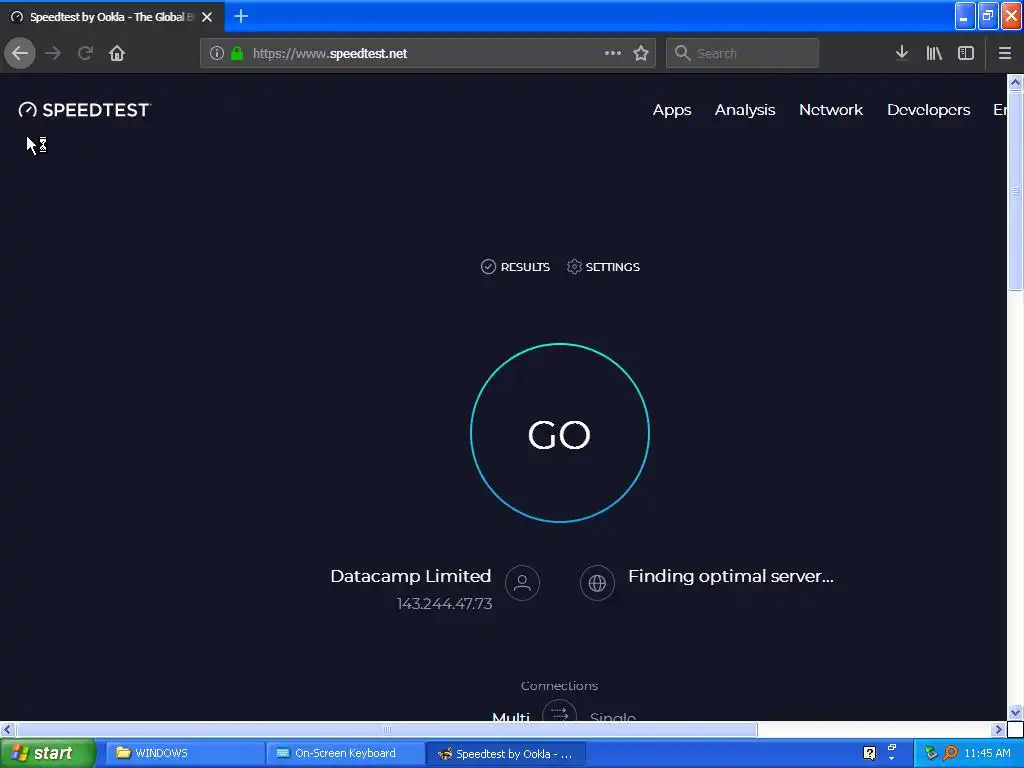This screenshot has width=1024, height=768.
Task: Click the Forward arrow button
Action: tap(53, 53)
